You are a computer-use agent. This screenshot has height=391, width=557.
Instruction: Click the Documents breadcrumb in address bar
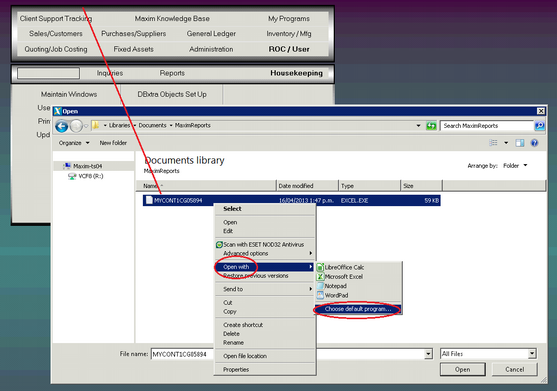[x=152, y=125]
